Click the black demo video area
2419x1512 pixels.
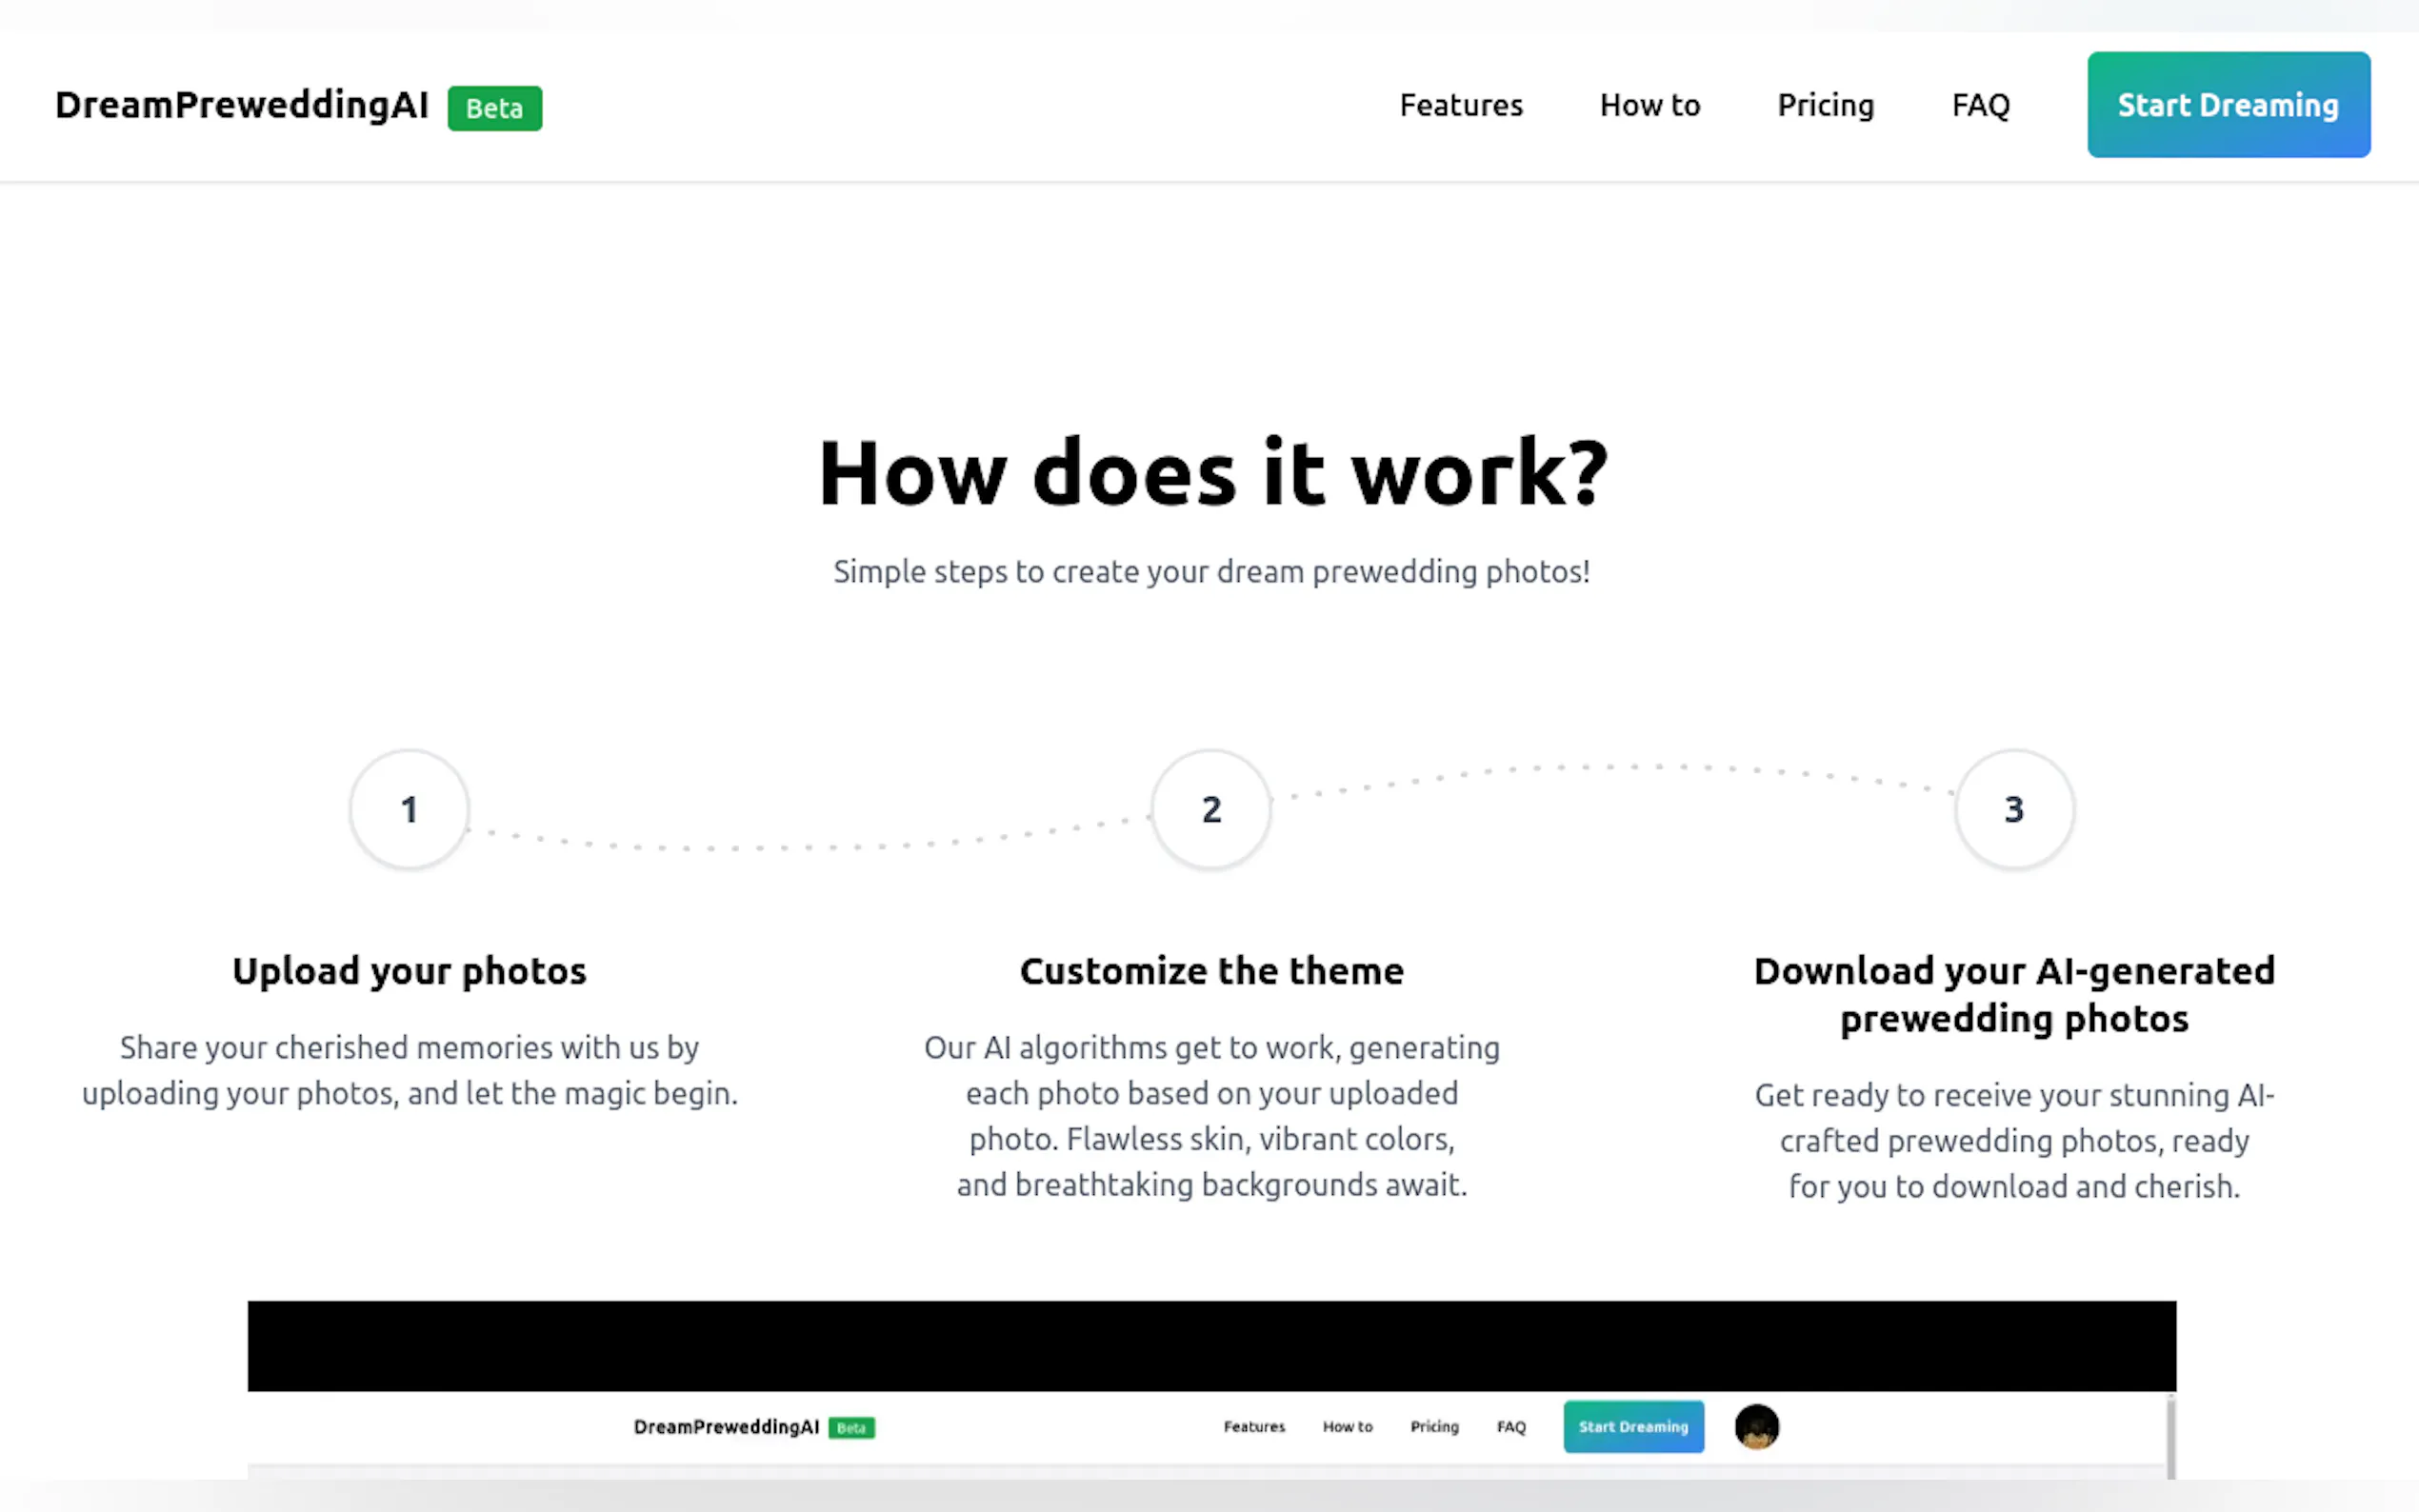(1211, 1345)
